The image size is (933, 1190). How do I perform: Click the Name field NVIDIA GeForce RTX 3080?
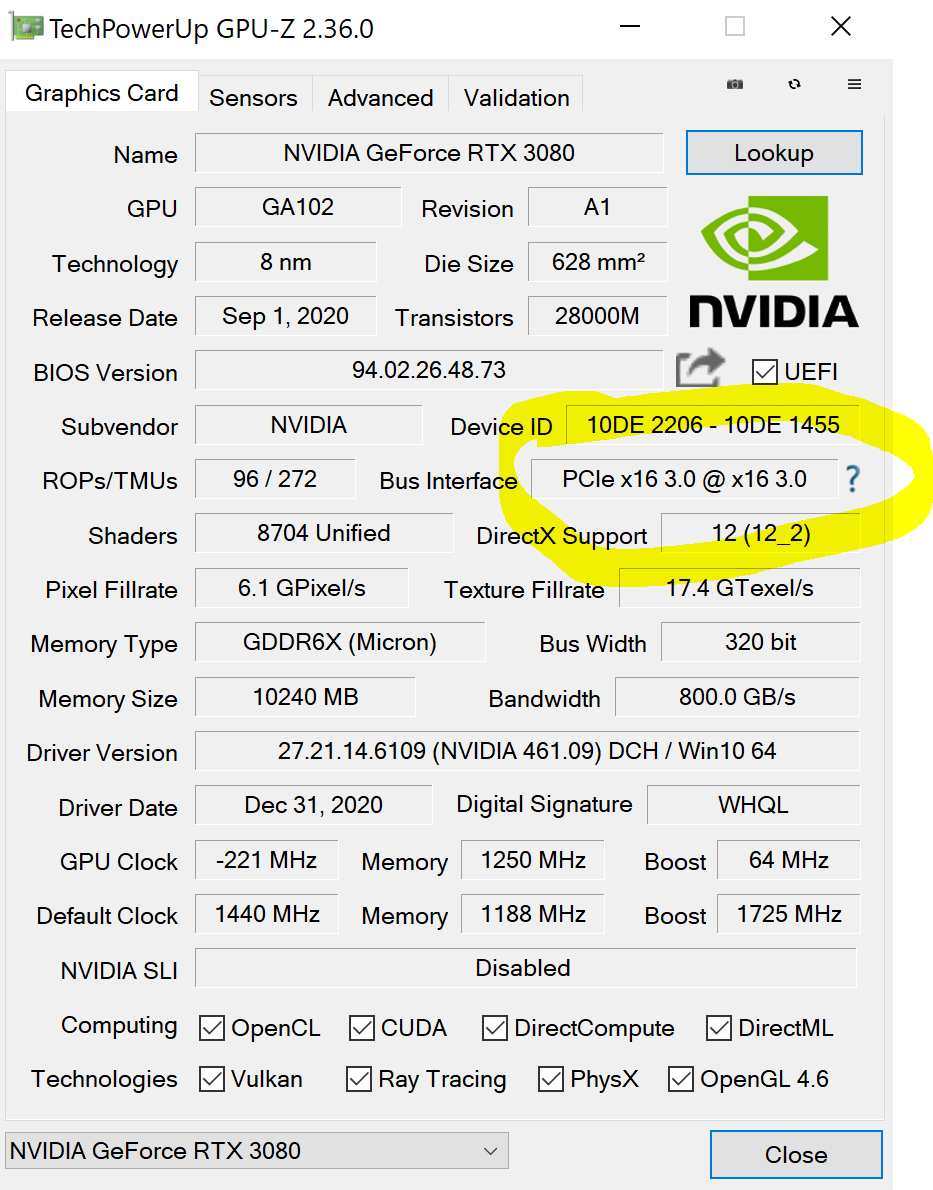click(x=429, y=153)
